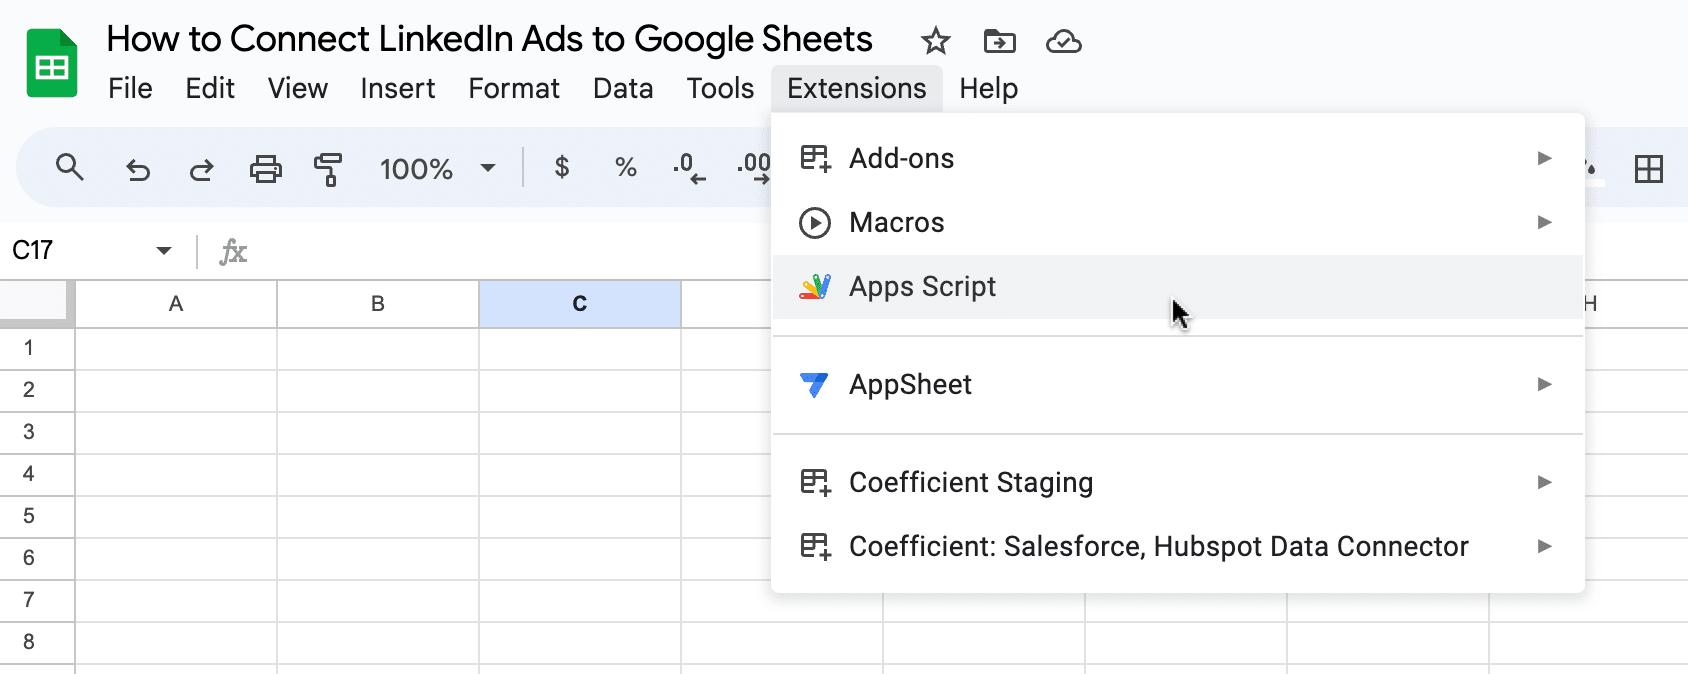
Task: Open the zoom 100% dropdown
Action: tap(437, 168)
